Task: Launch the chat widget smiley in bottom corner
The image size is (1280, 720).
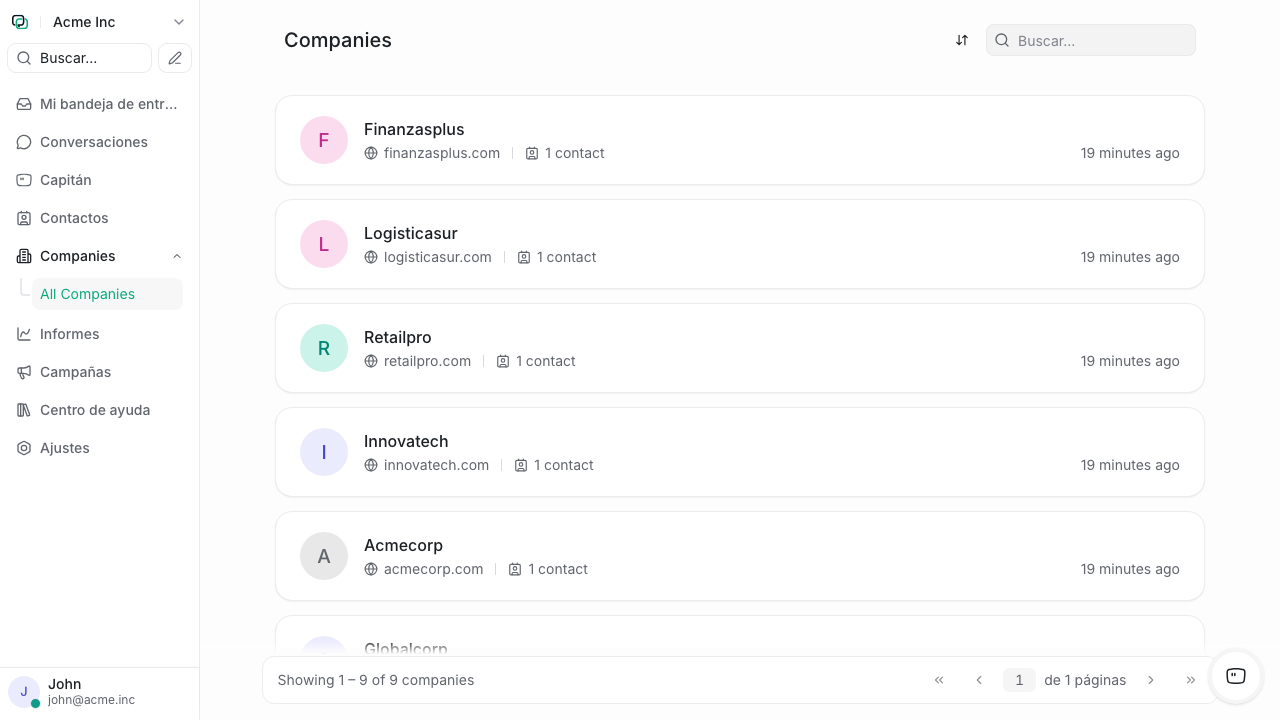Action: point(1235,677)
